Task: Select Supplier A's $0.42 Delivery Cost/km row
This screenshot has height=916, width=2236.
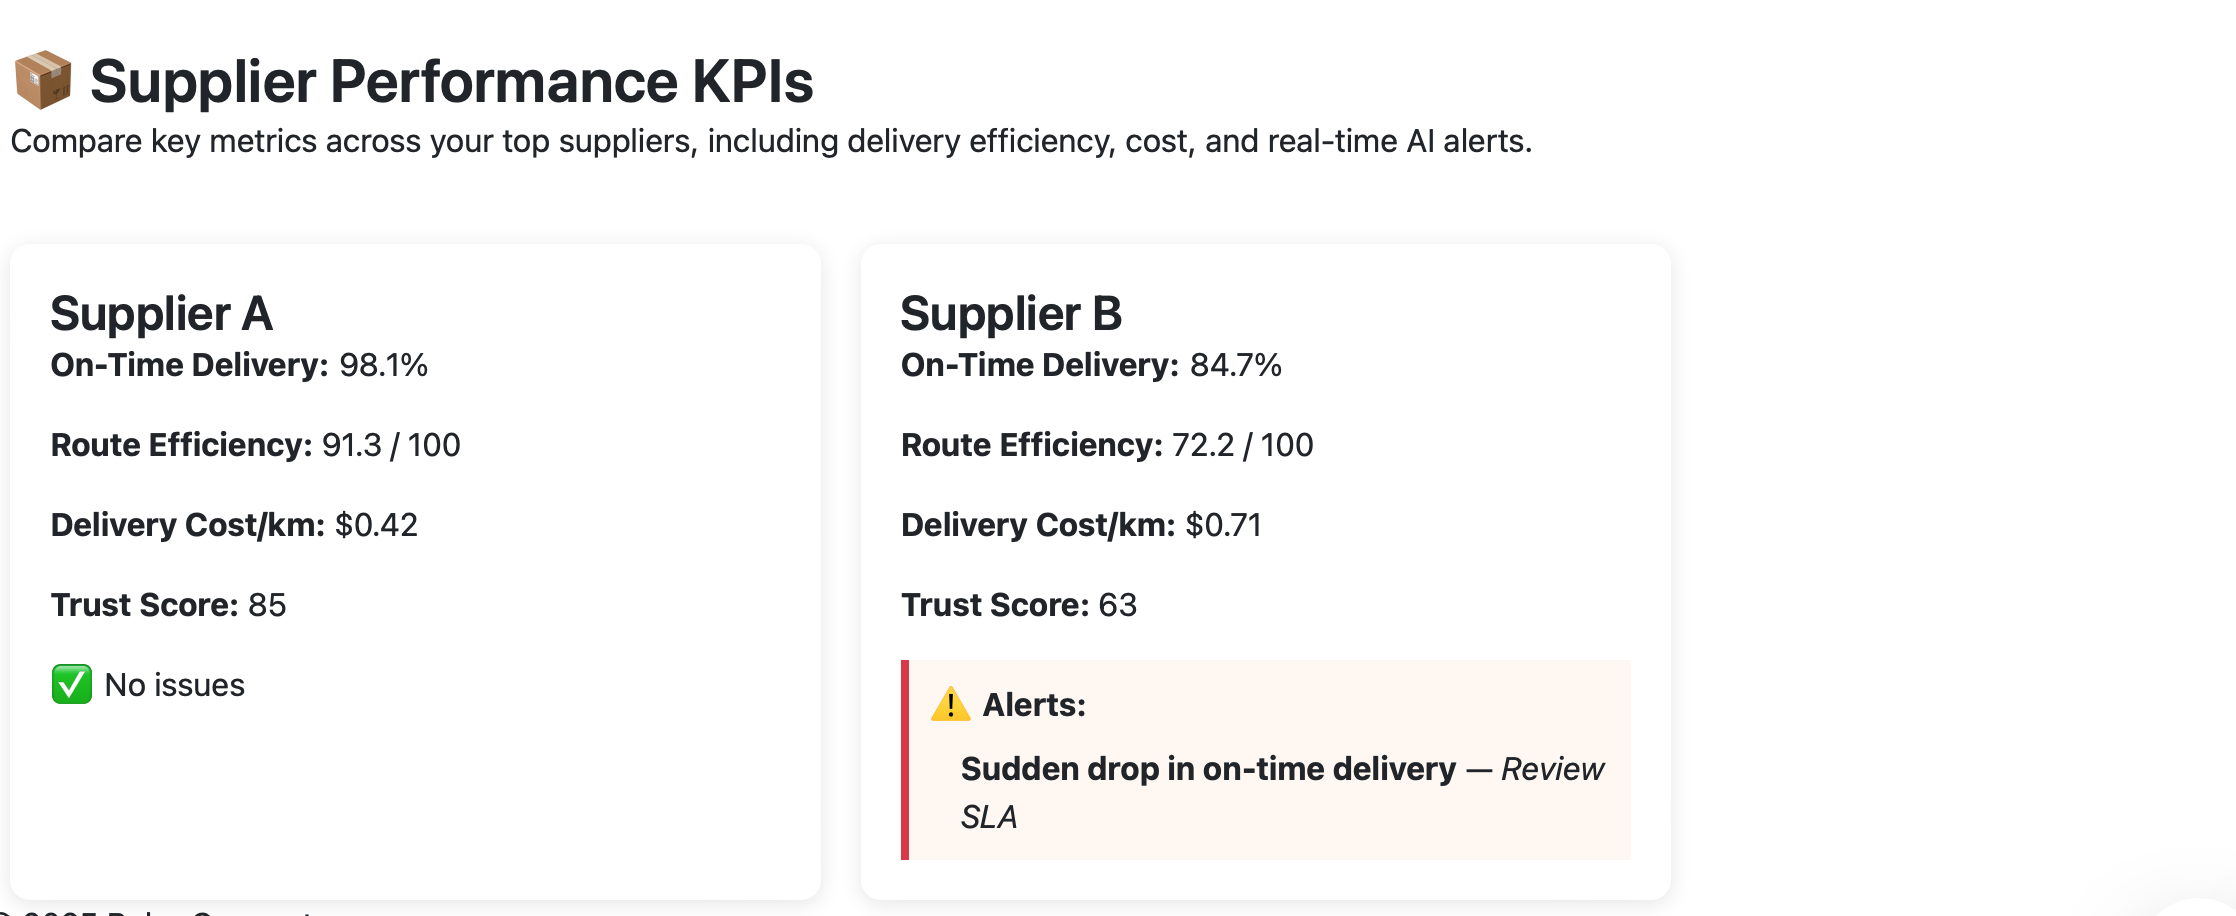Action: point(234,525)
